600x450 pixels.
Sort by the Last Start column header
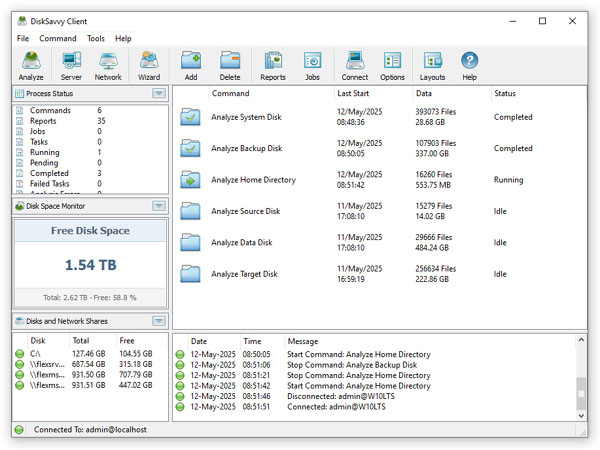tap(373, 94)
